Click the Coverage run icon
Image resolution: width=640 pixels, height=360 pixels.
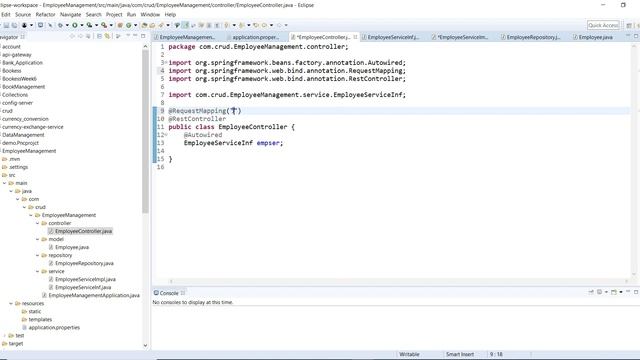(89, 25)
